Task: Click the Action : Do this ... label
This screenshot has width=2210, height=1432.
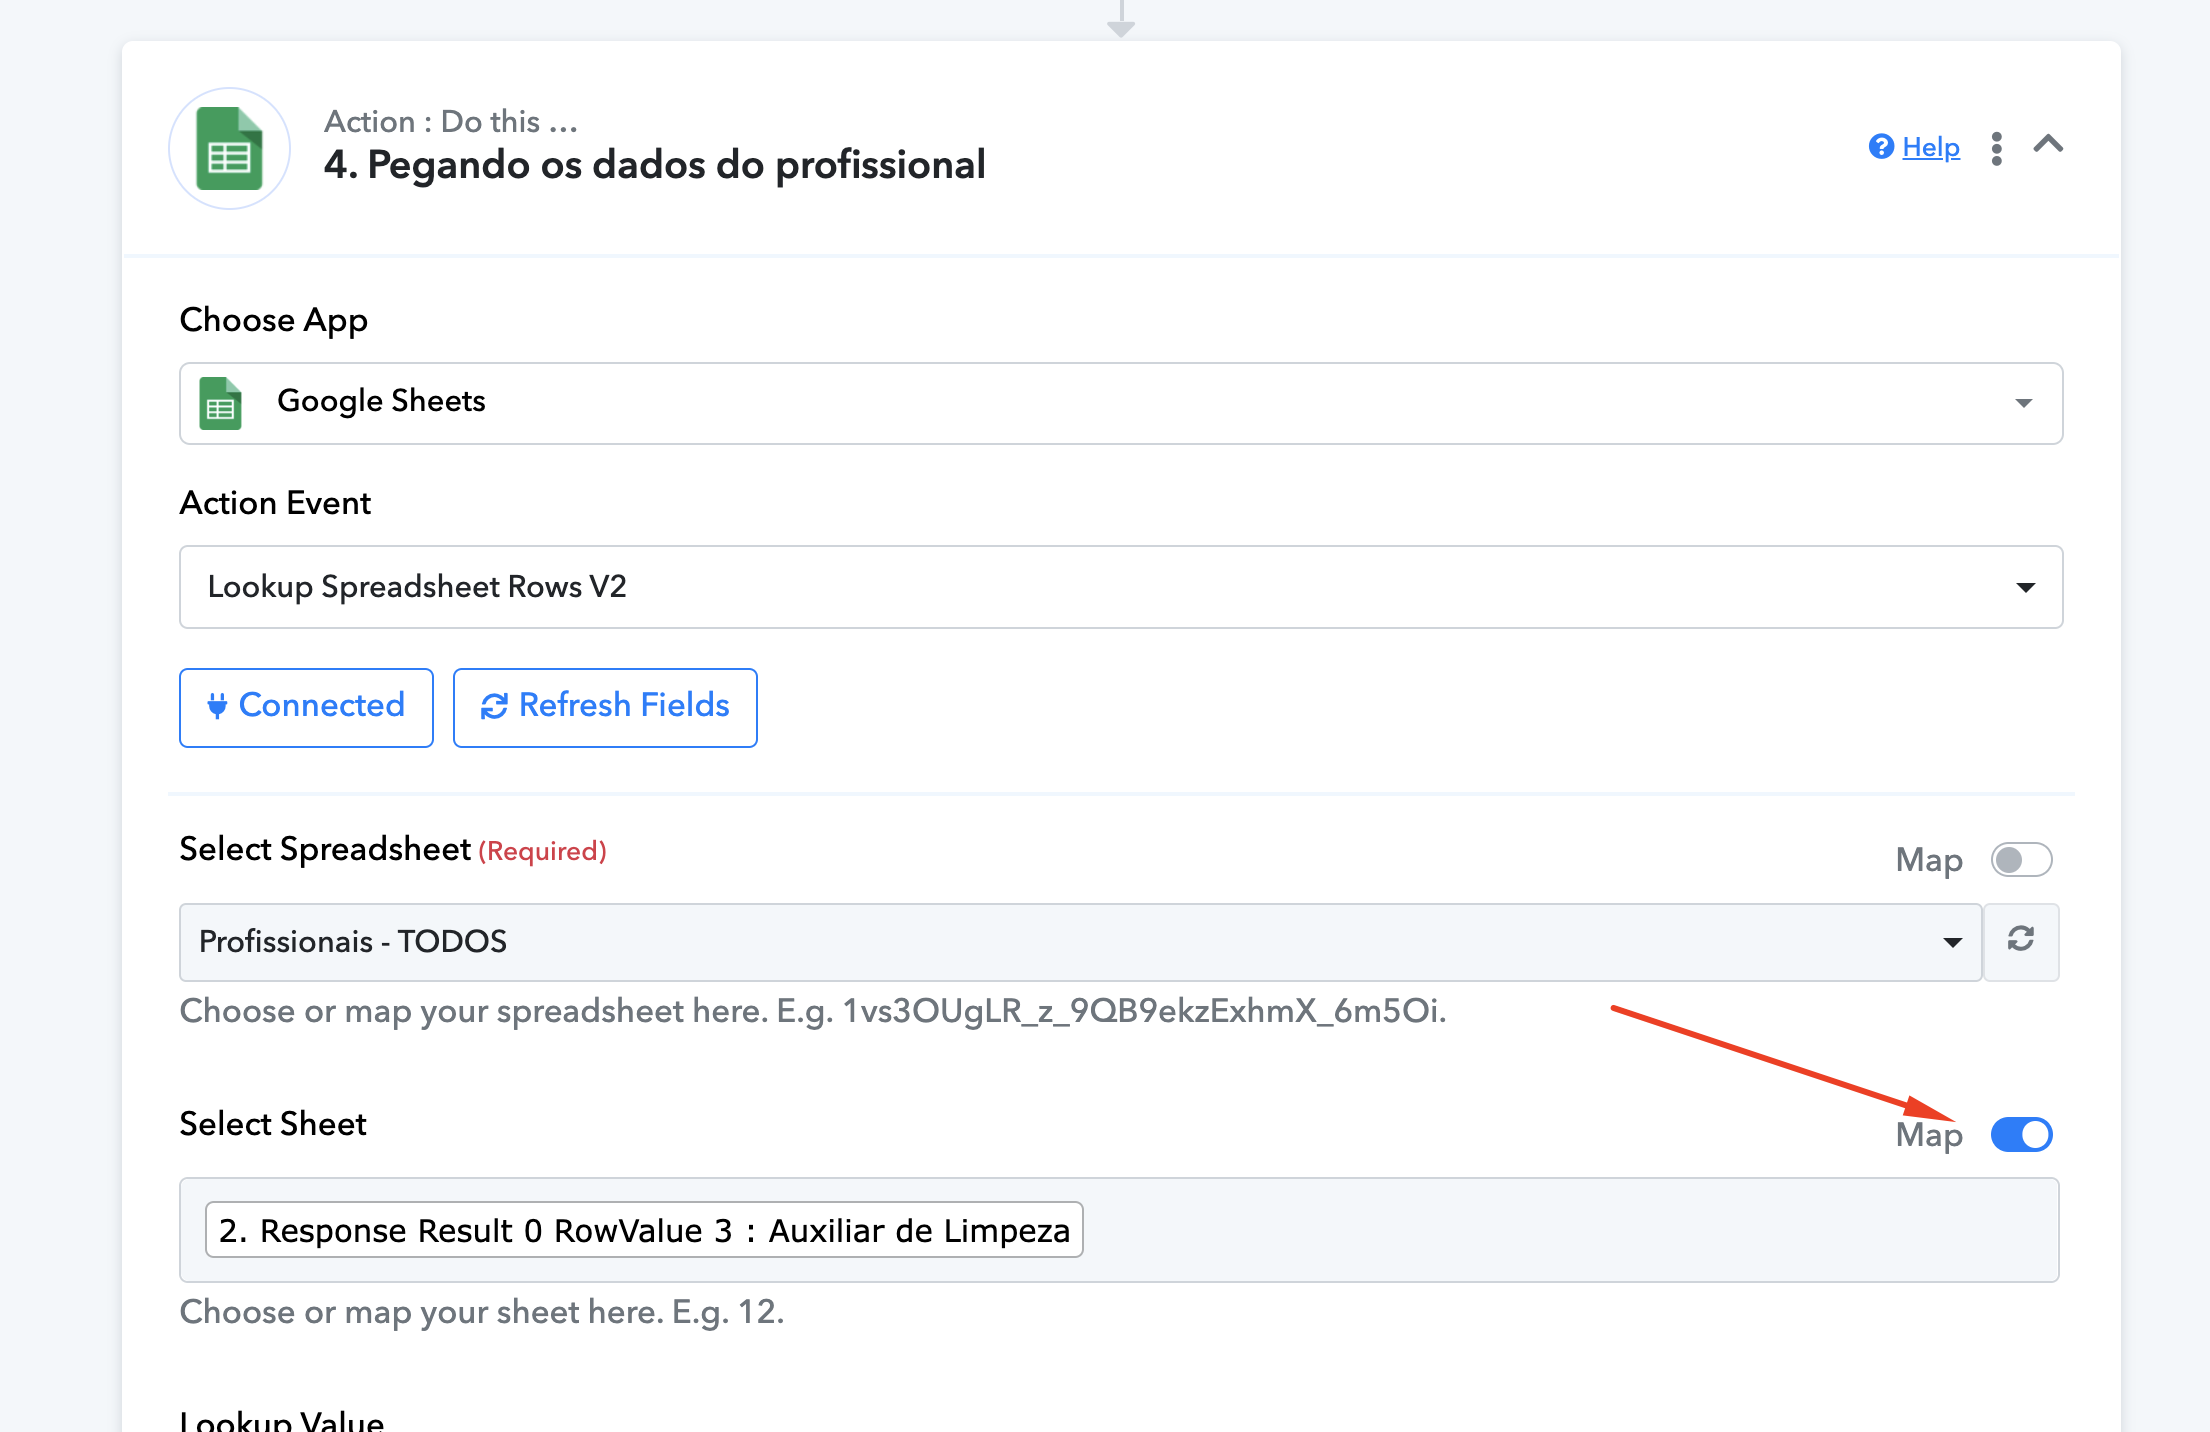Action: (451, 121)
